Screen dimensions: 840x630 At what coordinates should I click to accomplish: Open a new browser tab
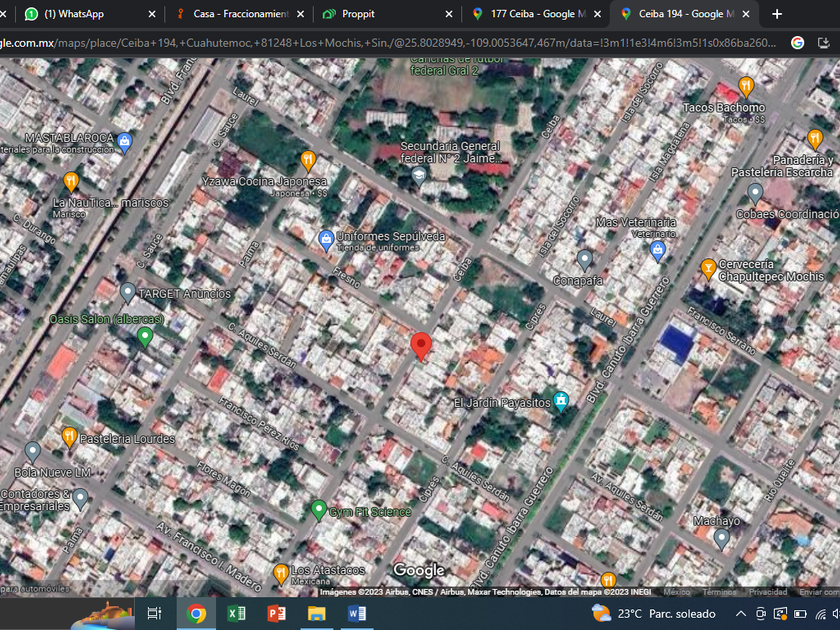coord(777,14)
